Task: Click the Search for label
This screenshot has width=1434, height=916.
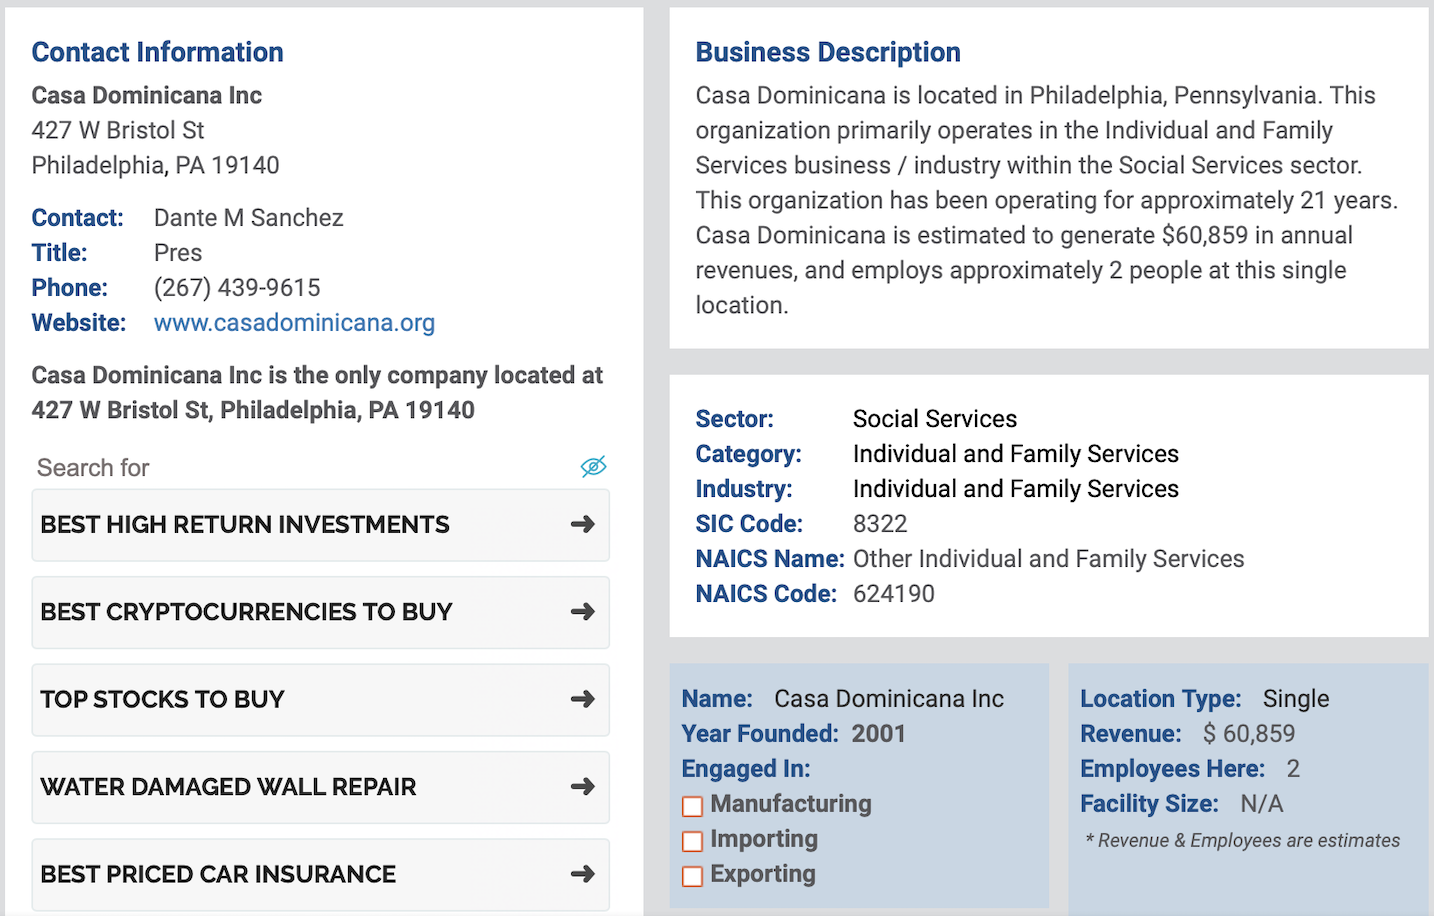Action: pos(93,468)
